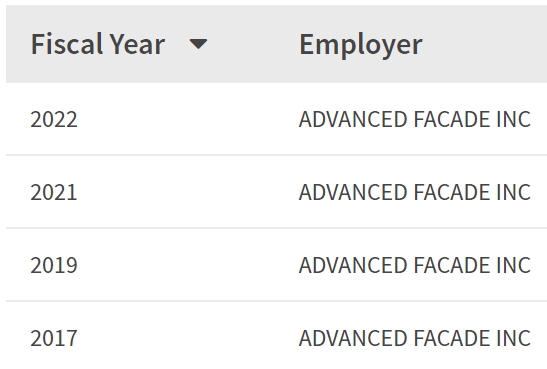Open ADVANCED FACADE INC in 2017 row
547x369 pixels.
[415, 338]
